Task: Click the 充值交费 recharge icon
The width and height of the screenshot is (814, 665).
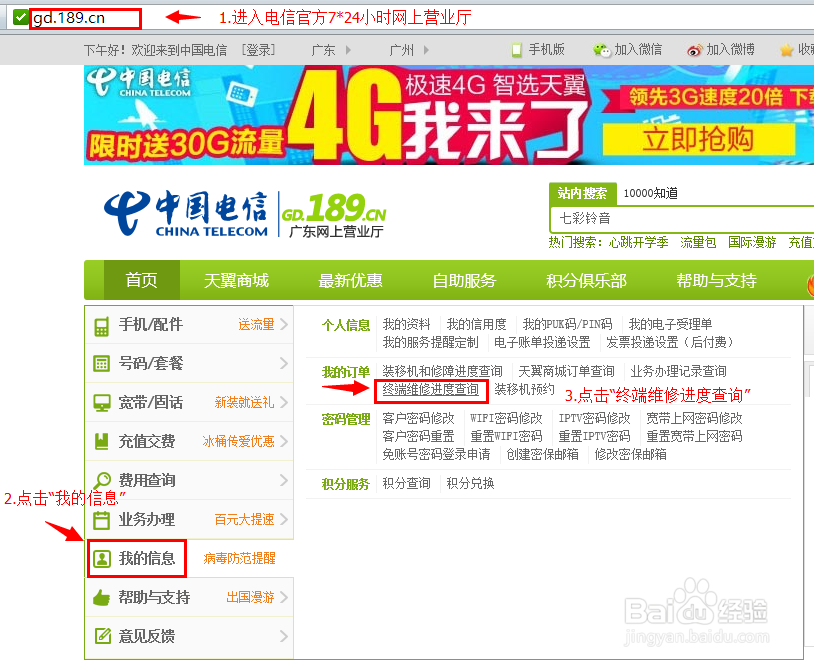Action: [102, 438]
